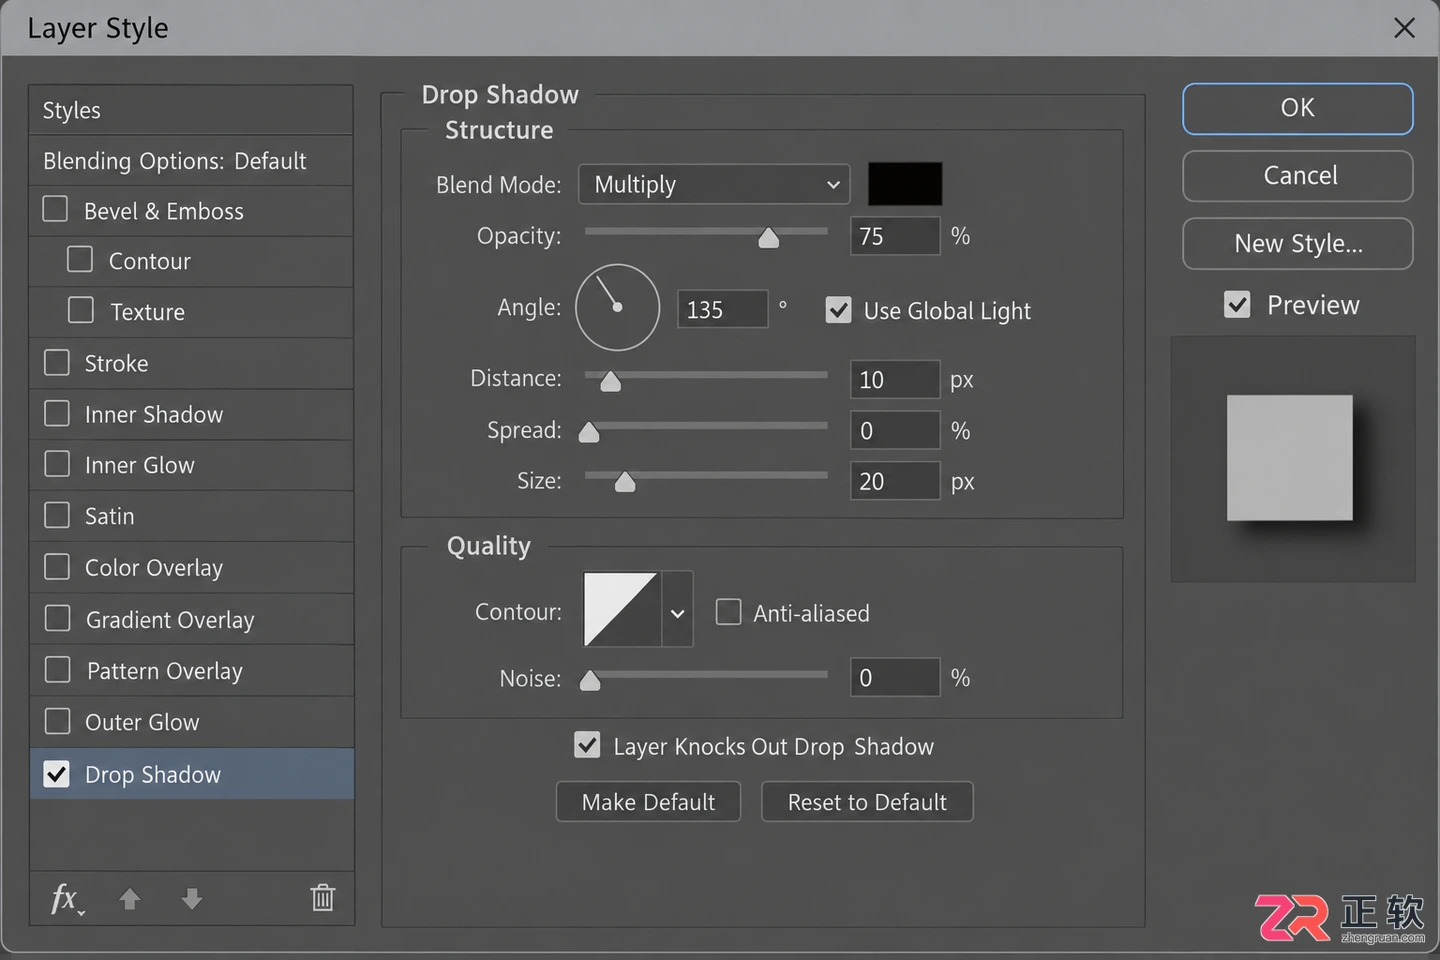Click the Angle value field showing 135
The height and width of the screenshot is (960, 1440).
pos(723,310)
